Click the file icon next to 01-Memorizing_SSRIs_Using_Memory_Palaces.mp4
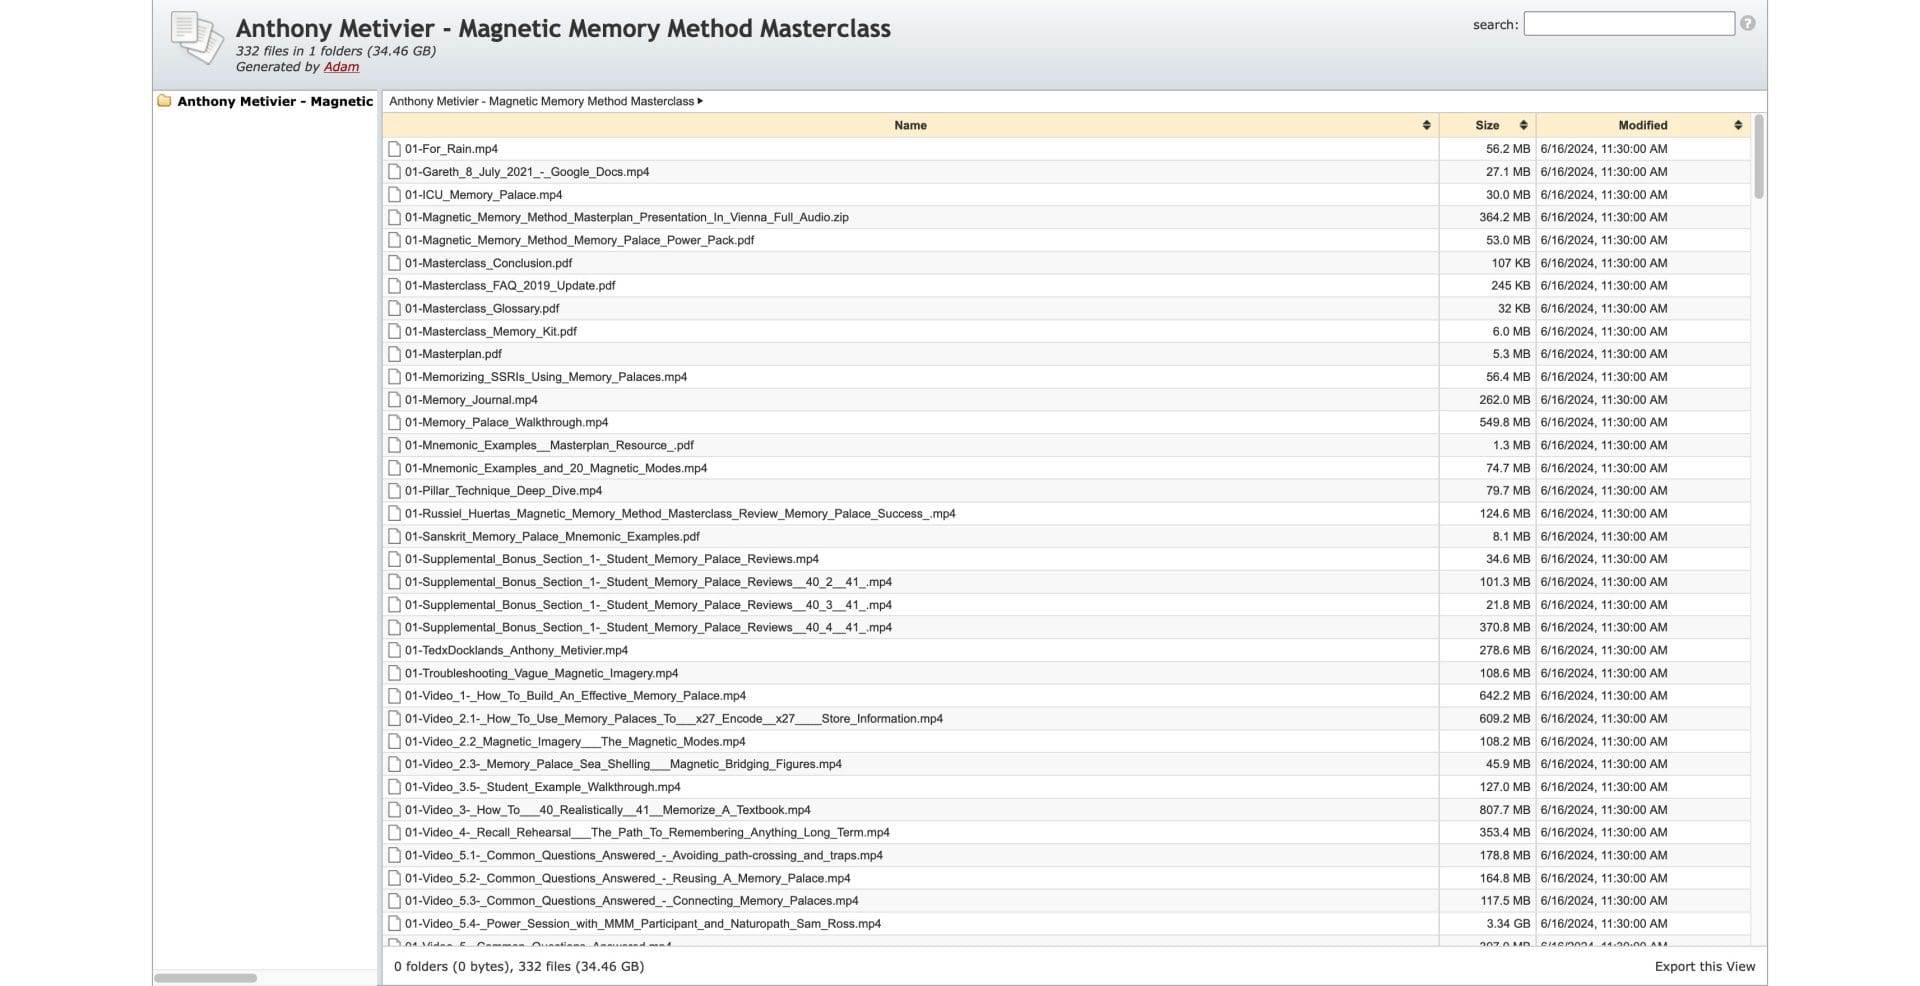 point(394,377)
